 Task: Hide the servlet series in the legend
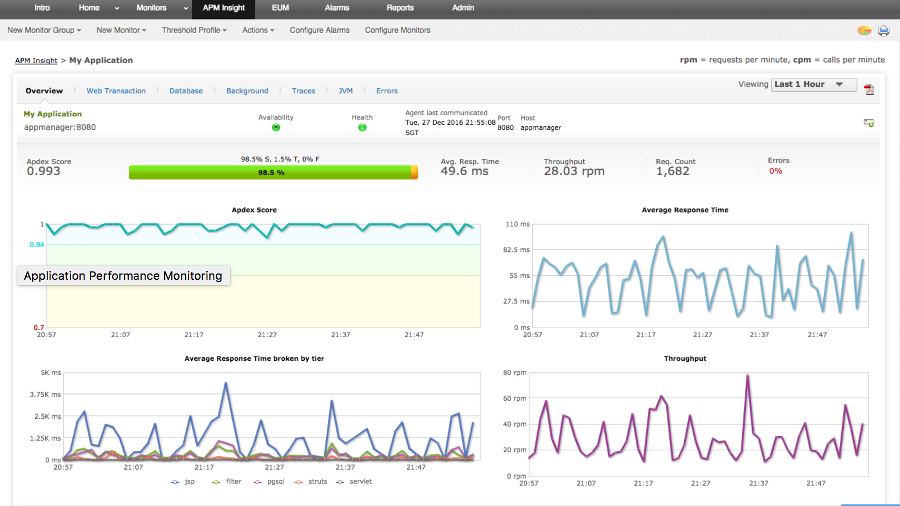pos(354,482)
